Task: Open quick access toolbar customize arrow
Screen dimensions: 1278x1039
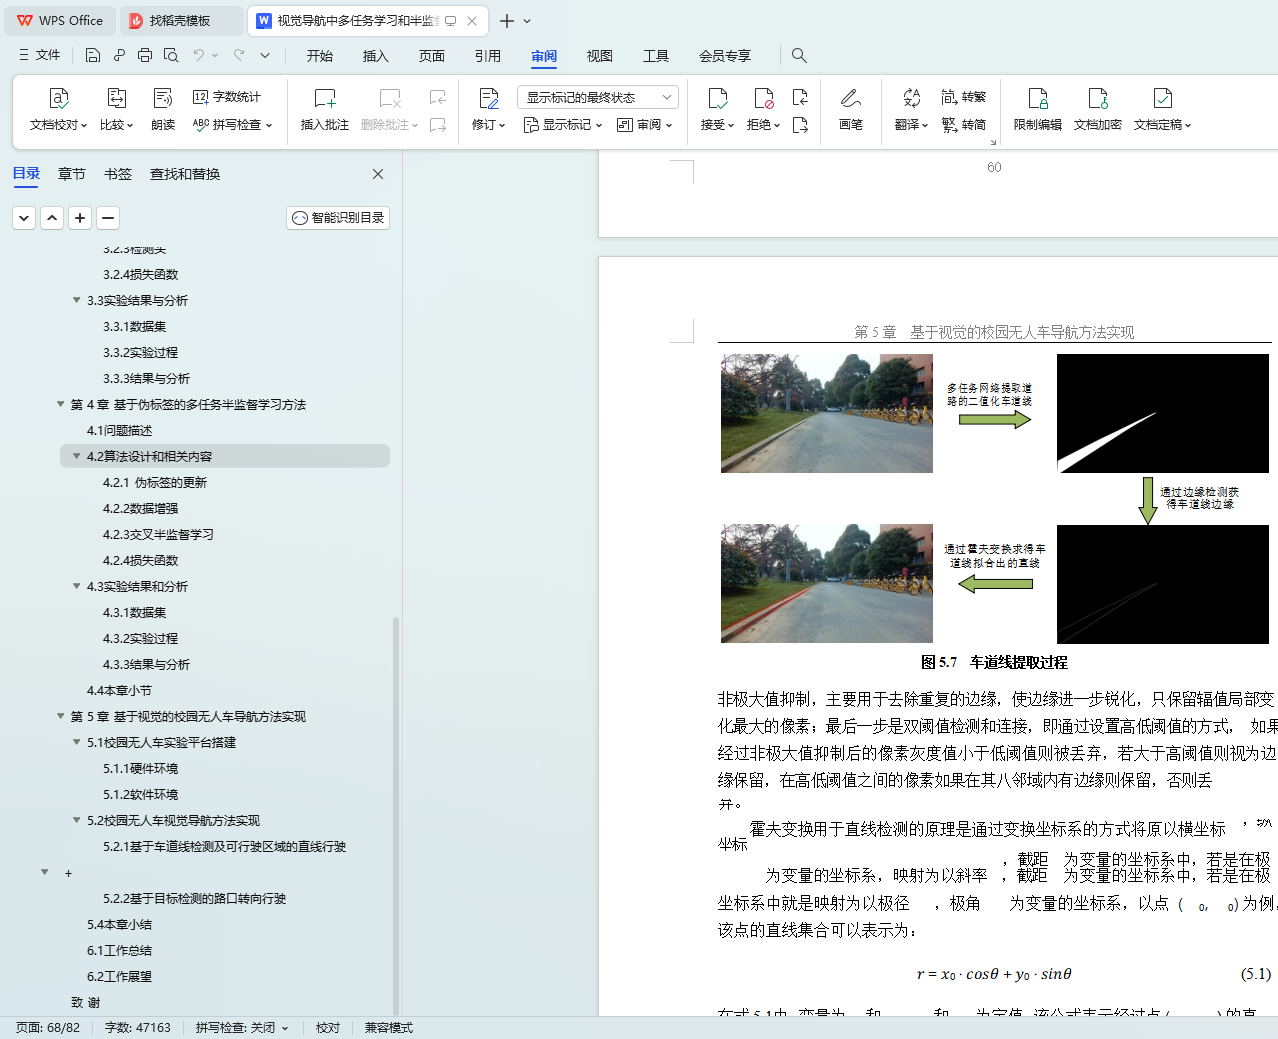Action: 265,55
